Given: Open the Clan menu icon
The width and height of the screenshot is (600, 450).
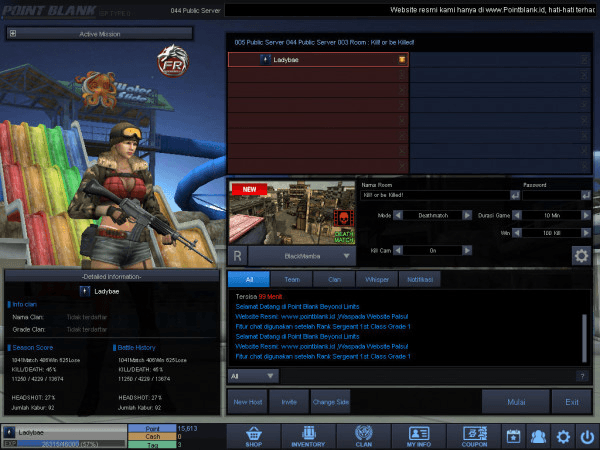Looking at the screenshot, I should (x=364, y=437).
